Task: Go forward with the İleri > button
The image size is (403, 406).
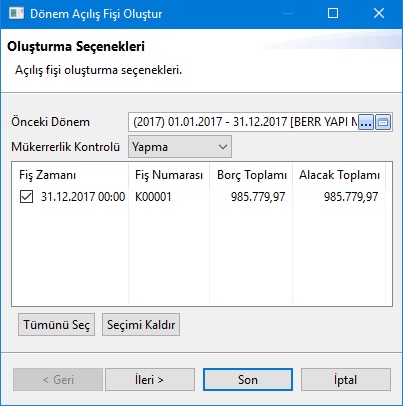Action: click(x=150, y=380)
